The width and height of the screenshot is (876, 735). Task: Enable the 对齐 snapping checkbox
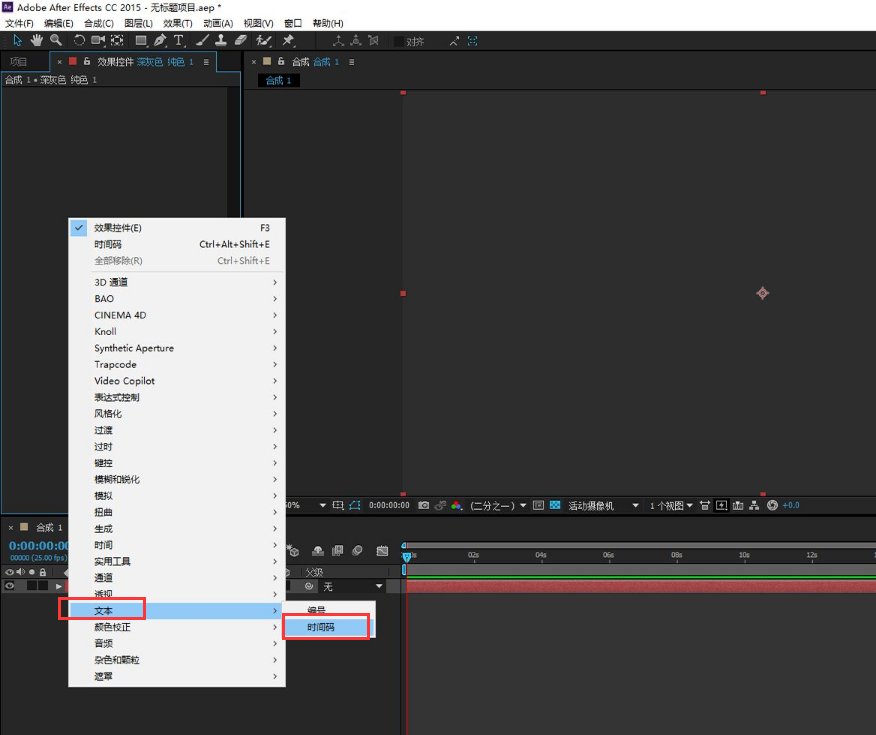point(399,41)
